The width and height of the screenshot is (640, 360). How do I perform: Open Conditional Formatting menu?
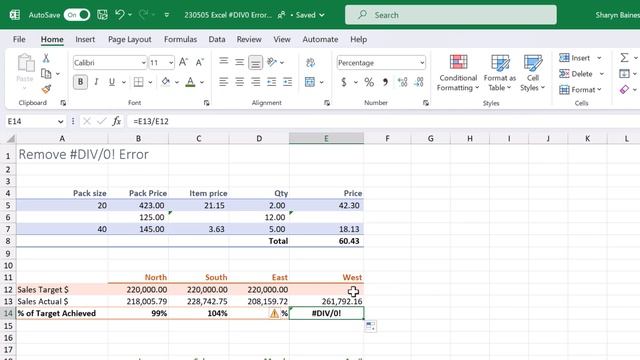coord(458,73)
